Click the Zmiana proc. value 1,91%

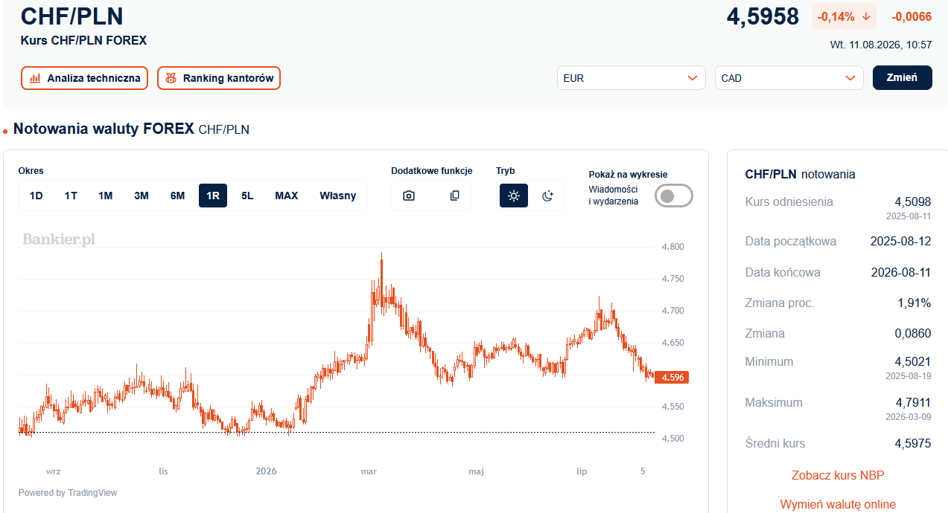[x=914, y=303]
